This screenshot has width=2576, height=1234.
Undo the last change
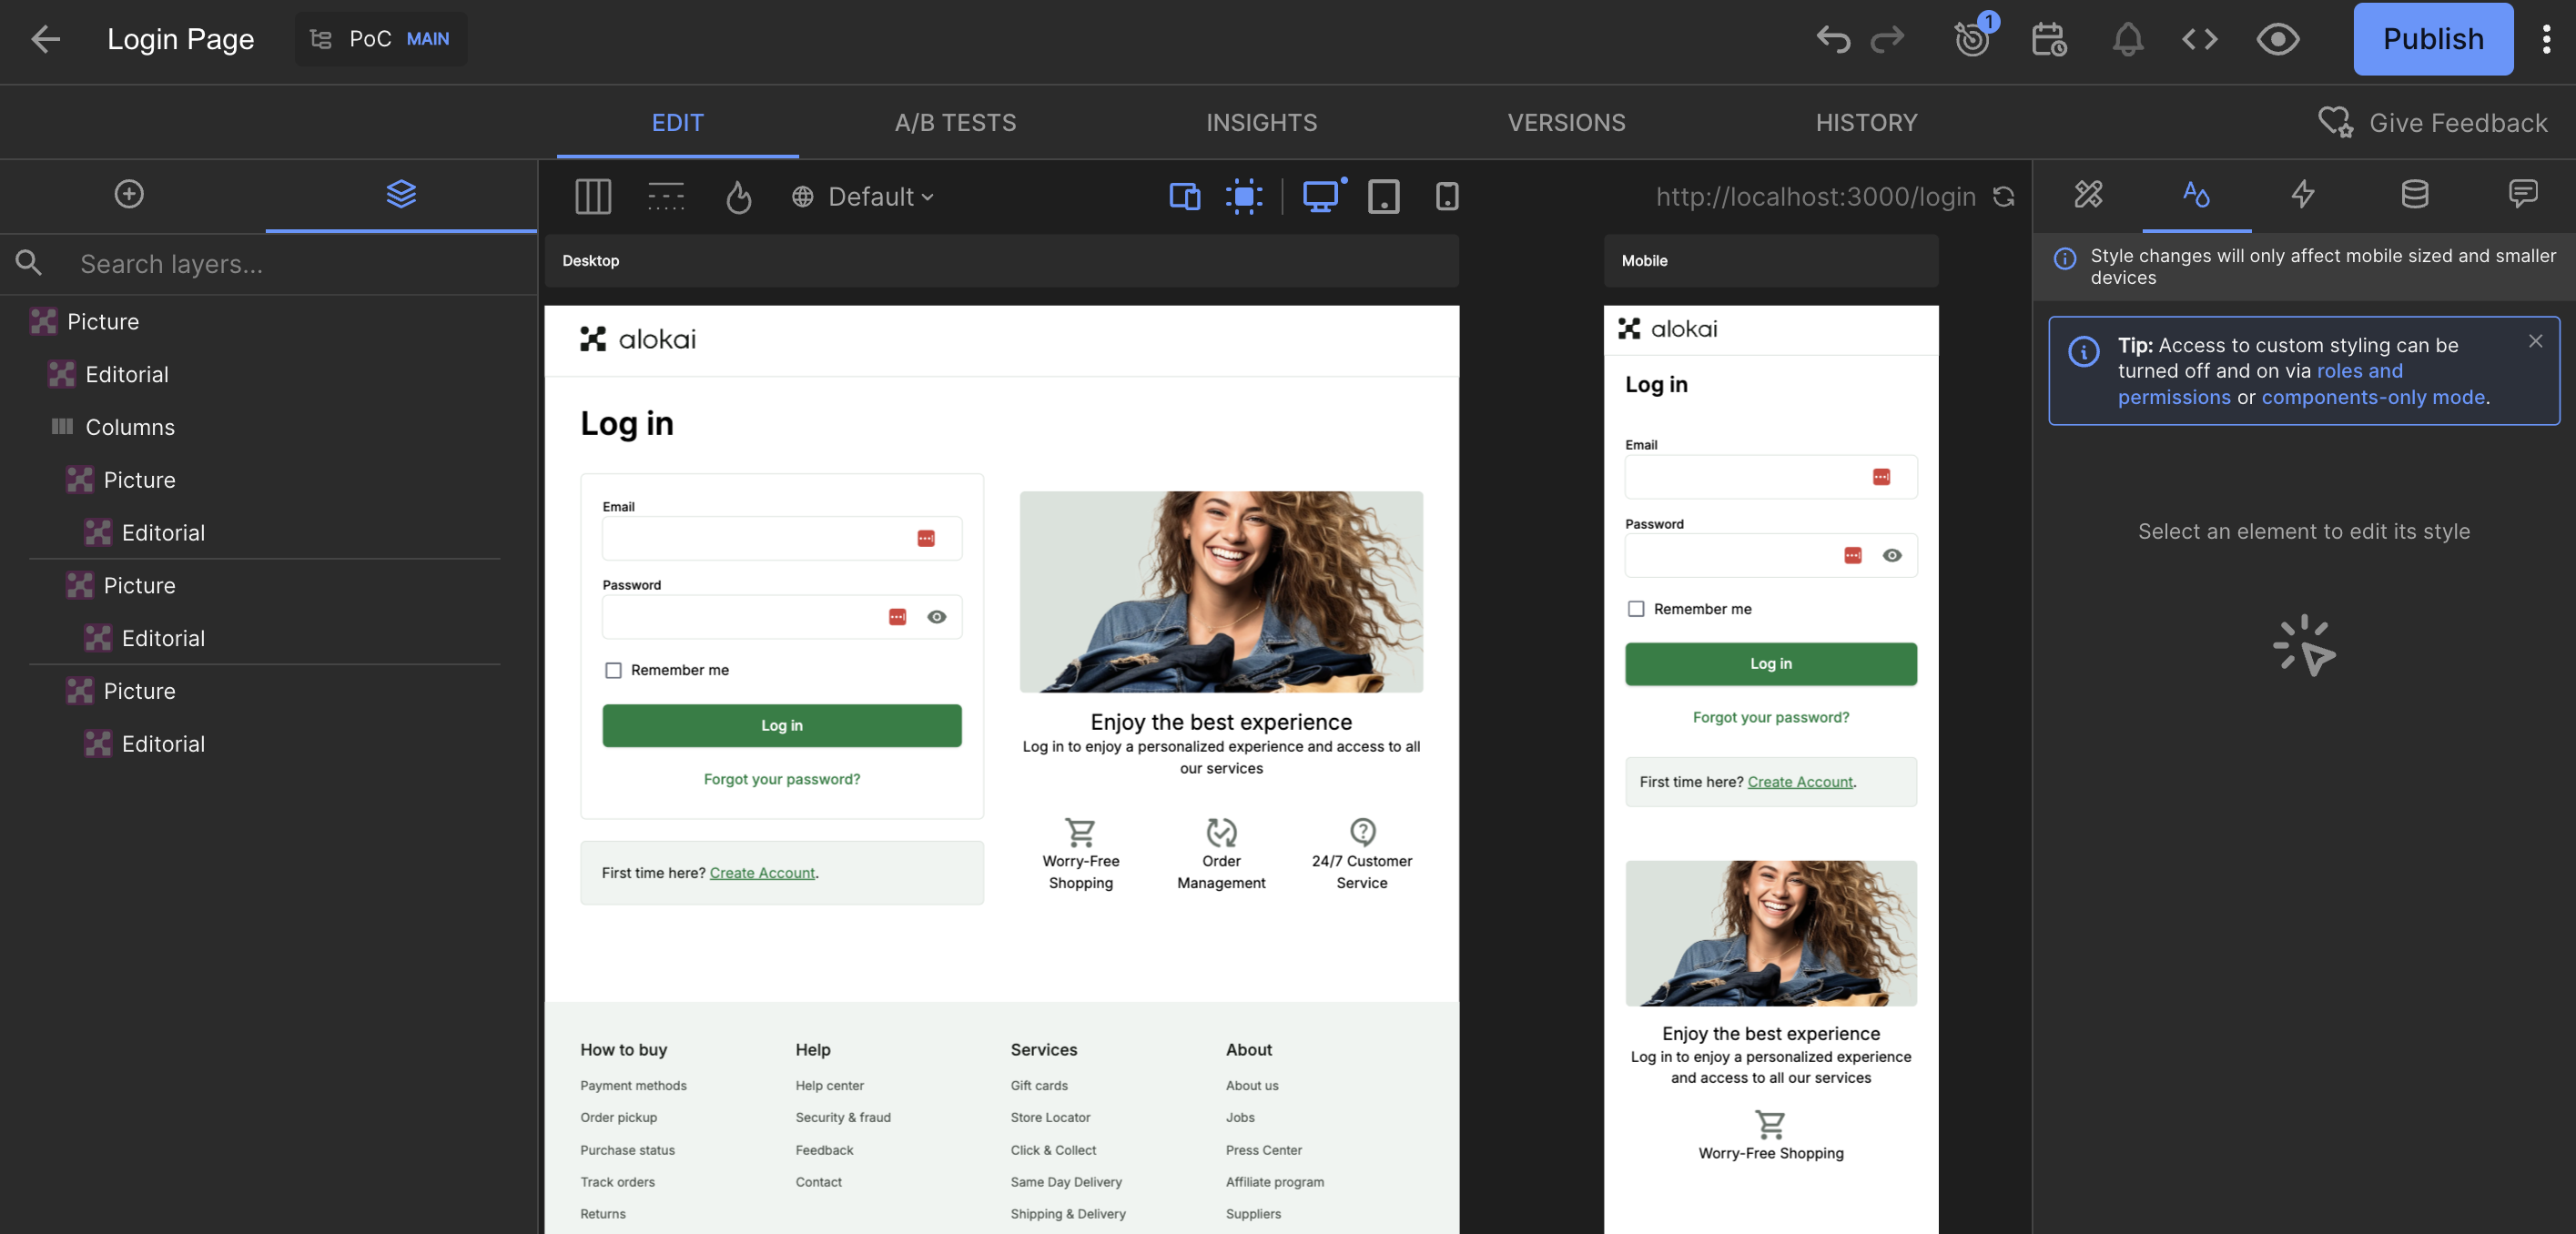(1833, 39)
